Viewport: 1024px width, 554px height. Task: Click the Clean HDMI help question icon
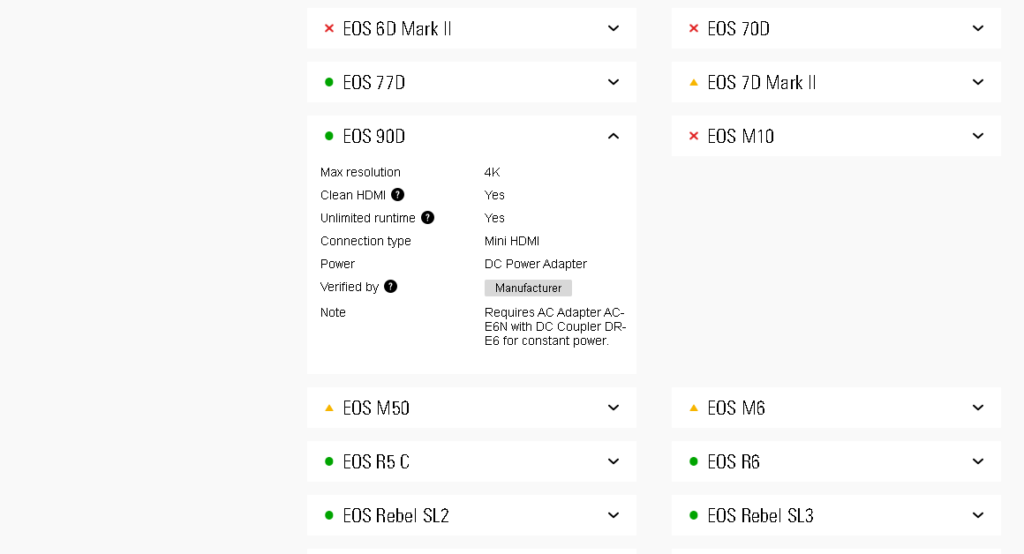398,195
